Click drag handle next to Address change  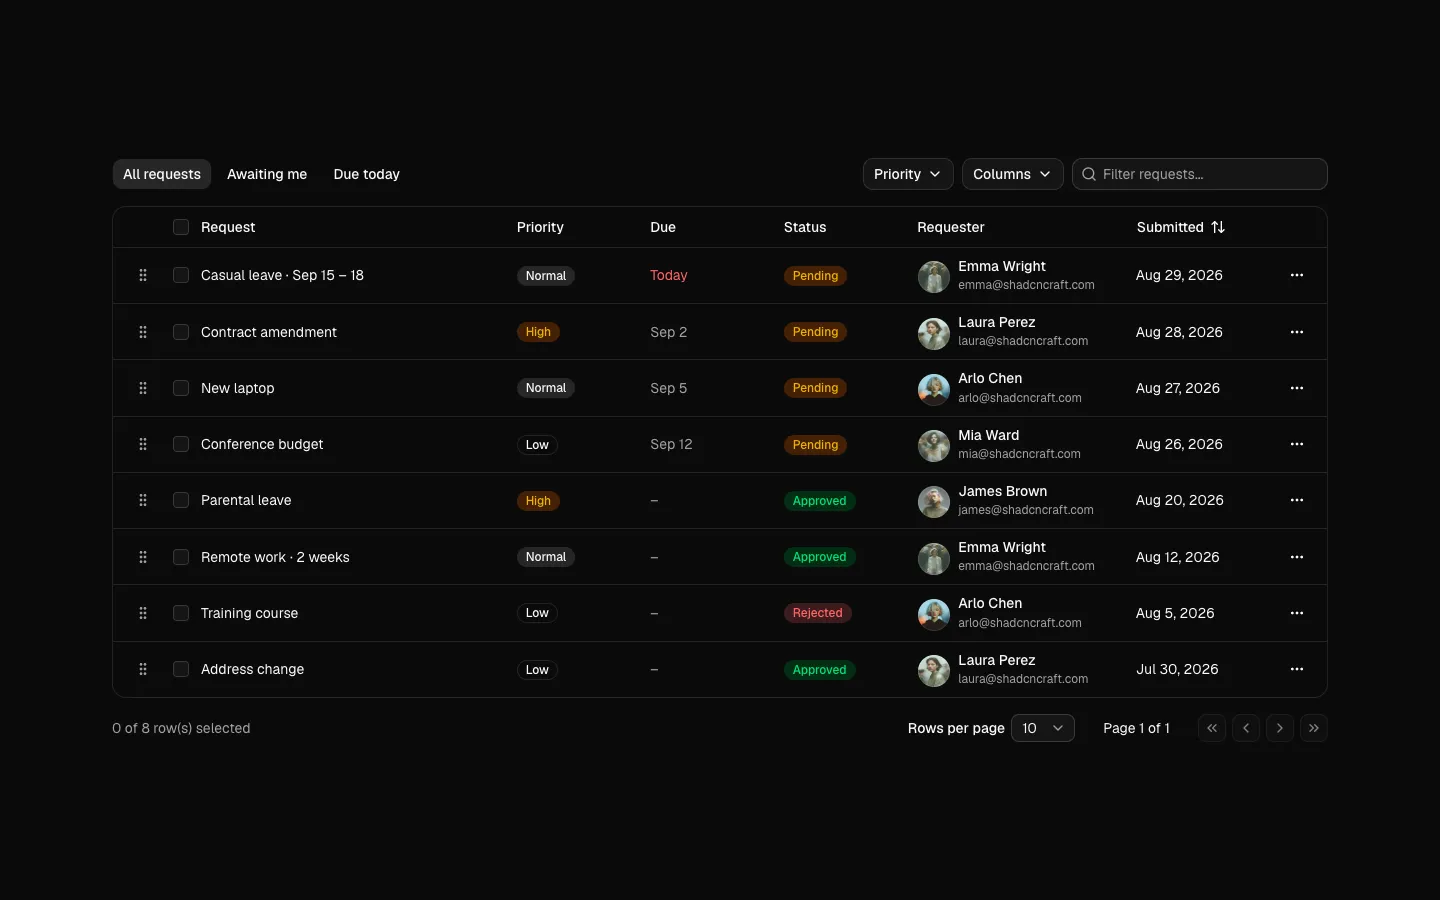click(143, 669)
